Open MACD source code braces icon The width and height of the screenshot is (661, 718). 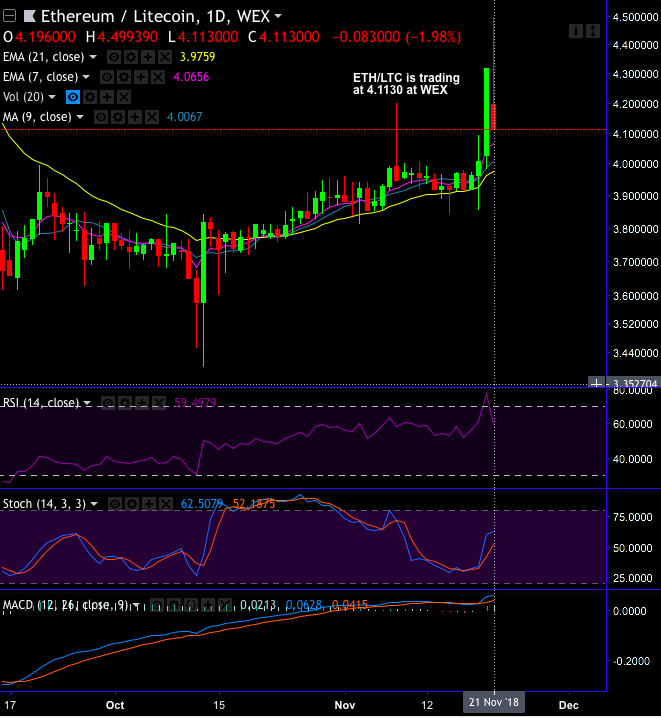tap(191, 605)
